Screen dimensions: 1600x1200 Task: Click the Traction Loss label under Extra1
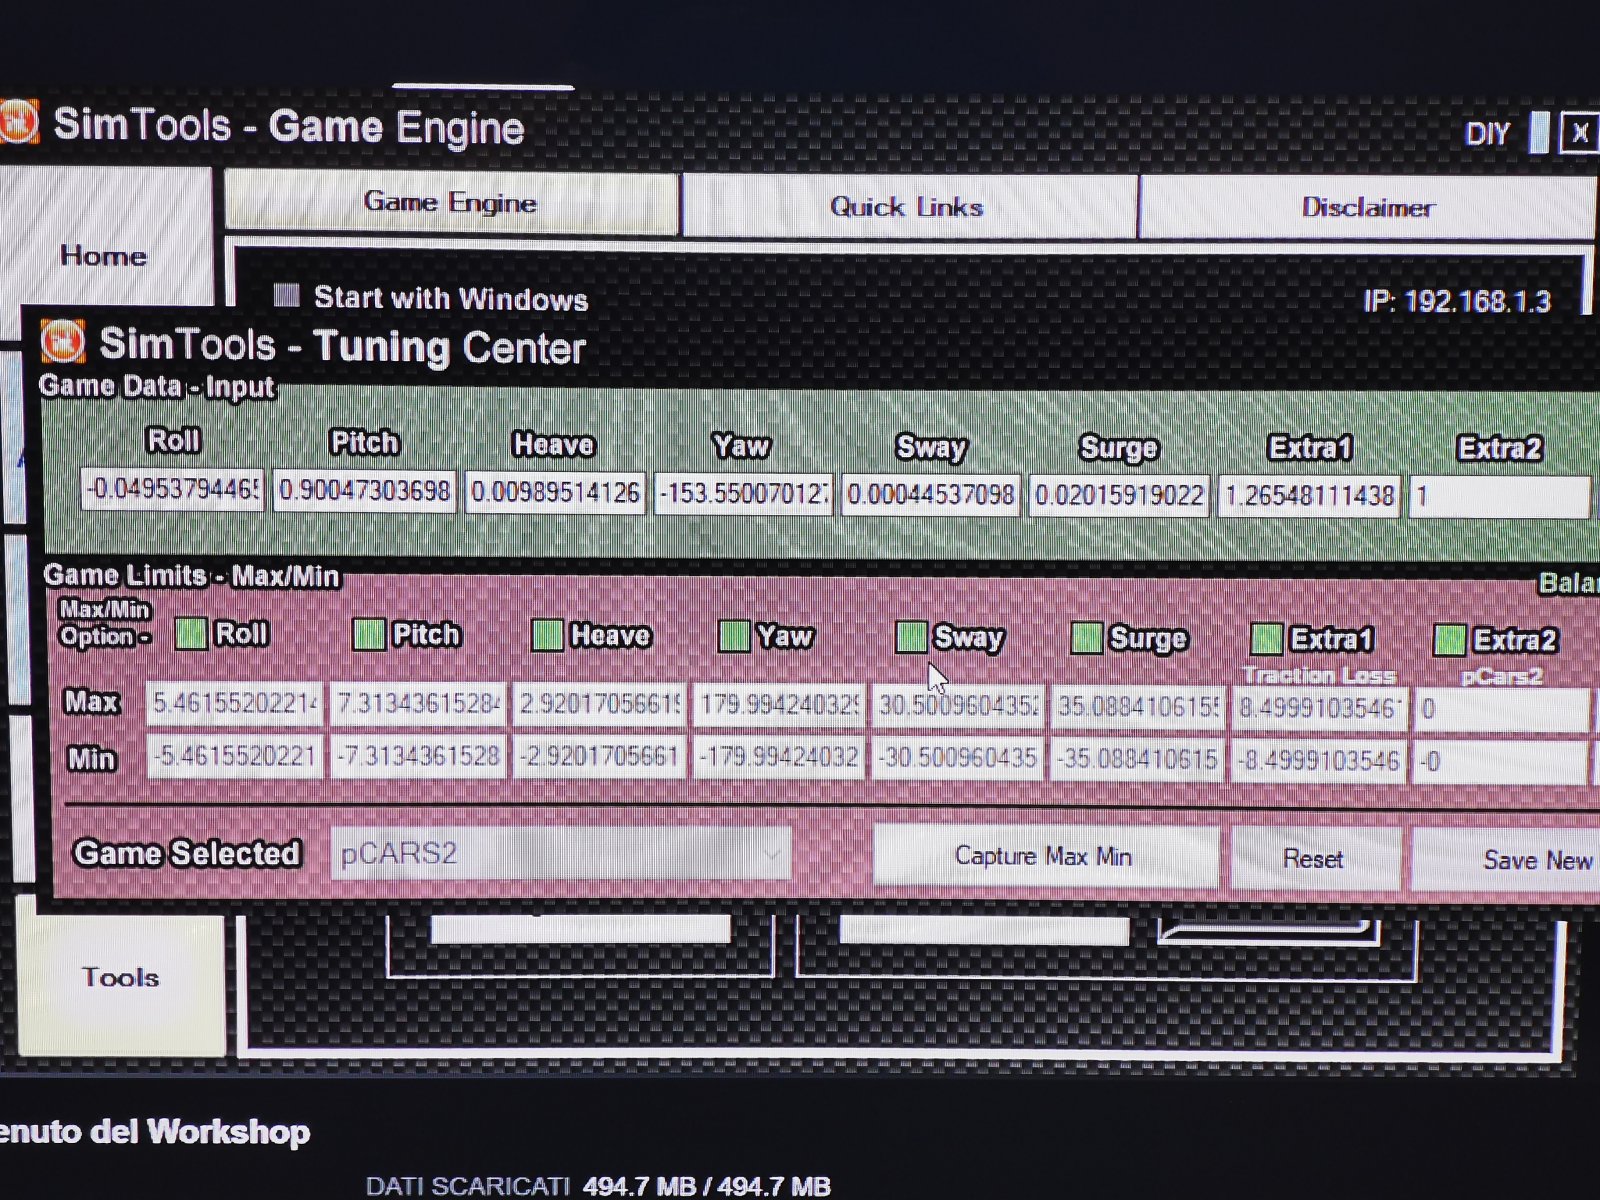pos(1319,675)
